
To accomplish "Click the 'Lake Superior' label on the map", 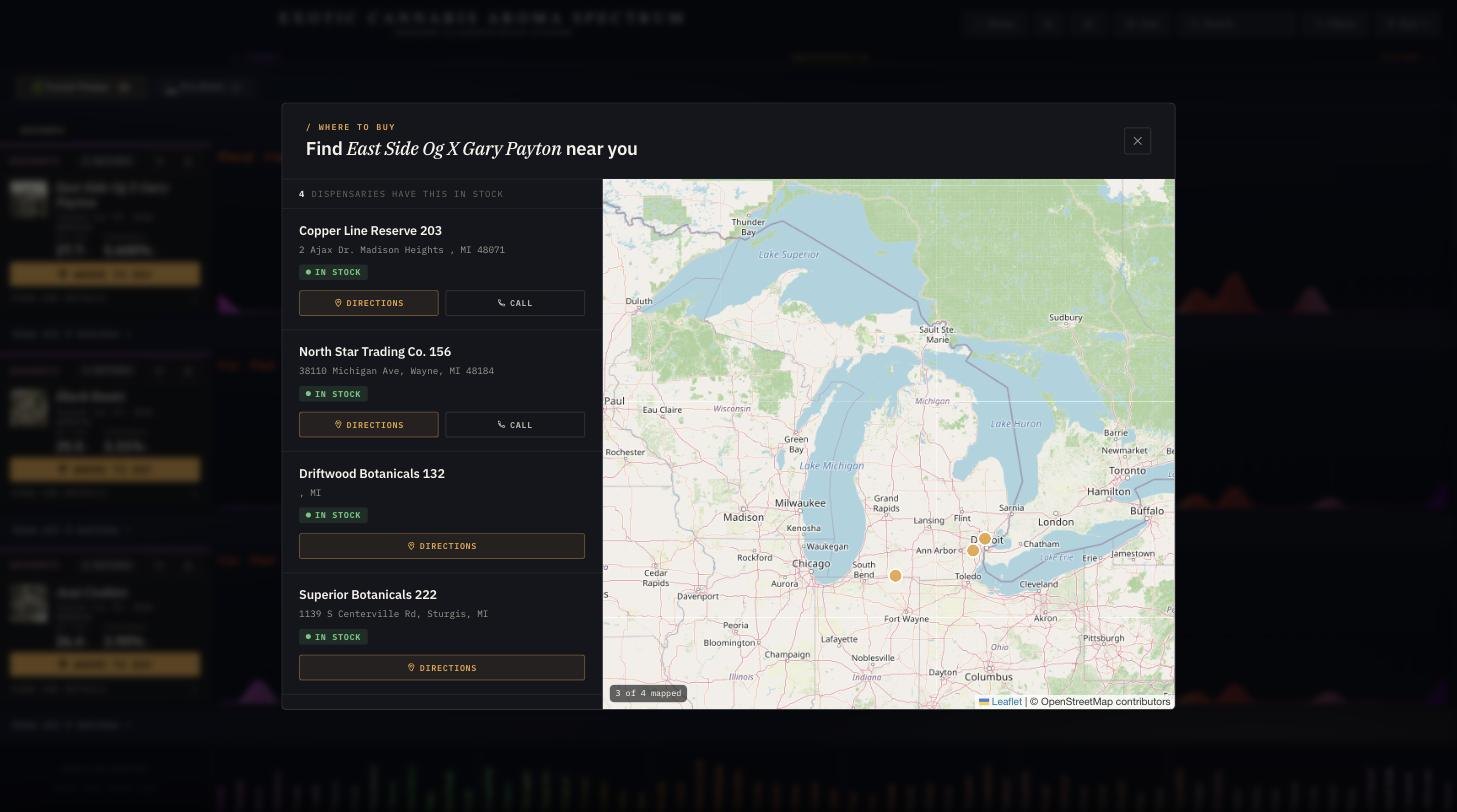I will coord(789,254).
